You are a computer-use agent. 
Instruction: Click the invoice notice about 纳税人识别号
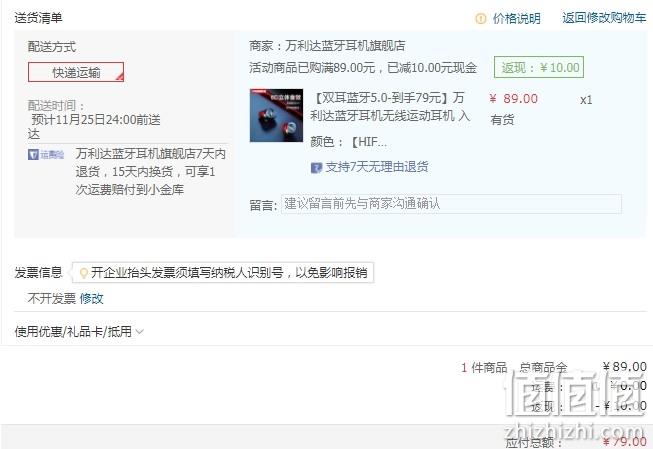tap(229, 273)
